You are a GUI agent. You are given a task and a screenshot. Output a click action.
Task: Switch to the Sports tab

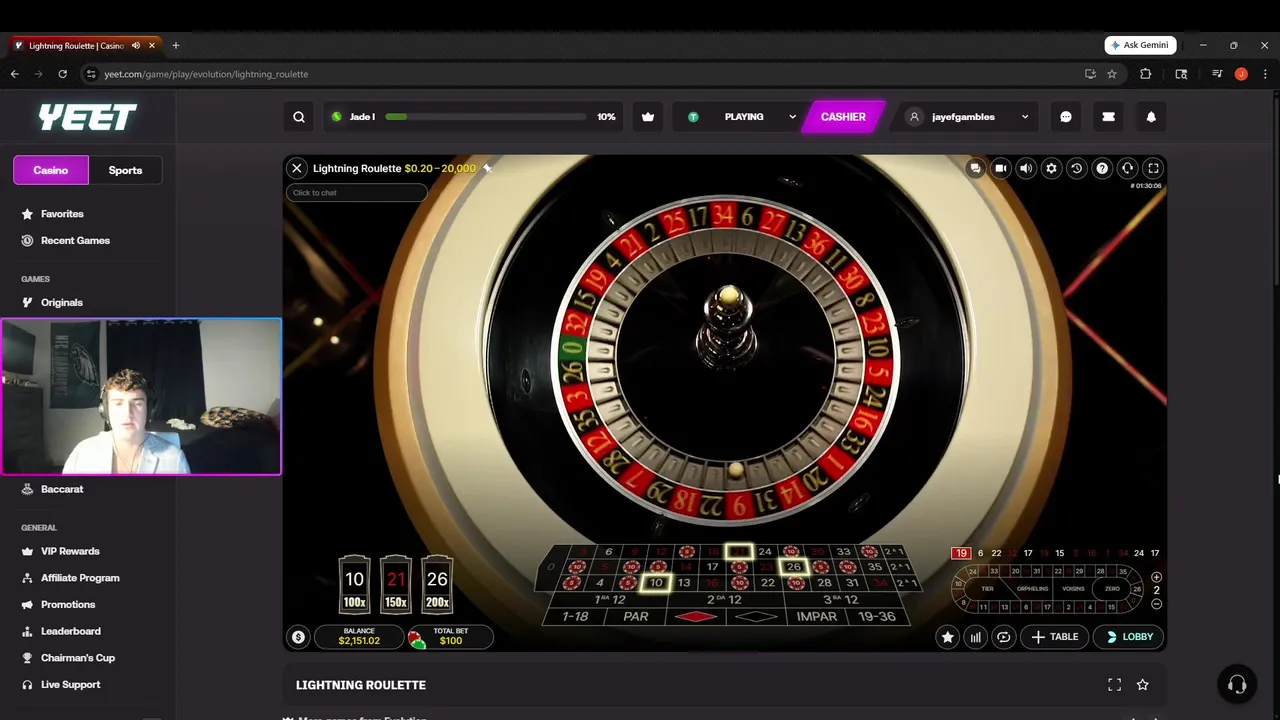tap(125, 170)
